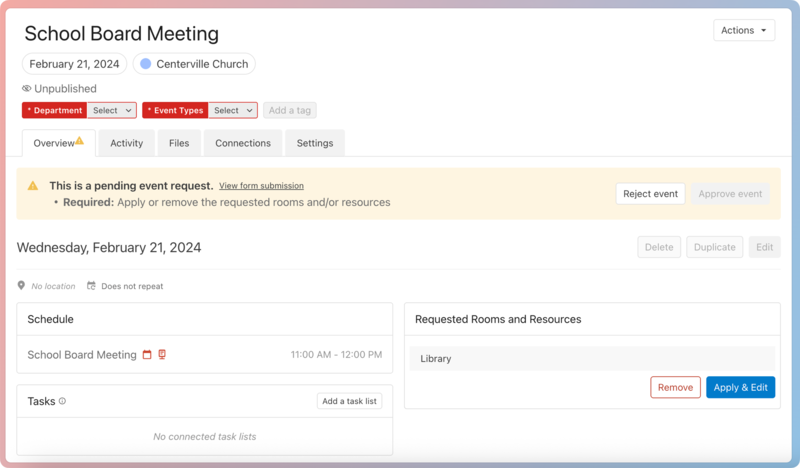Go to the Files tab
This screenshot has height=468, width=800.
[179, 143]
